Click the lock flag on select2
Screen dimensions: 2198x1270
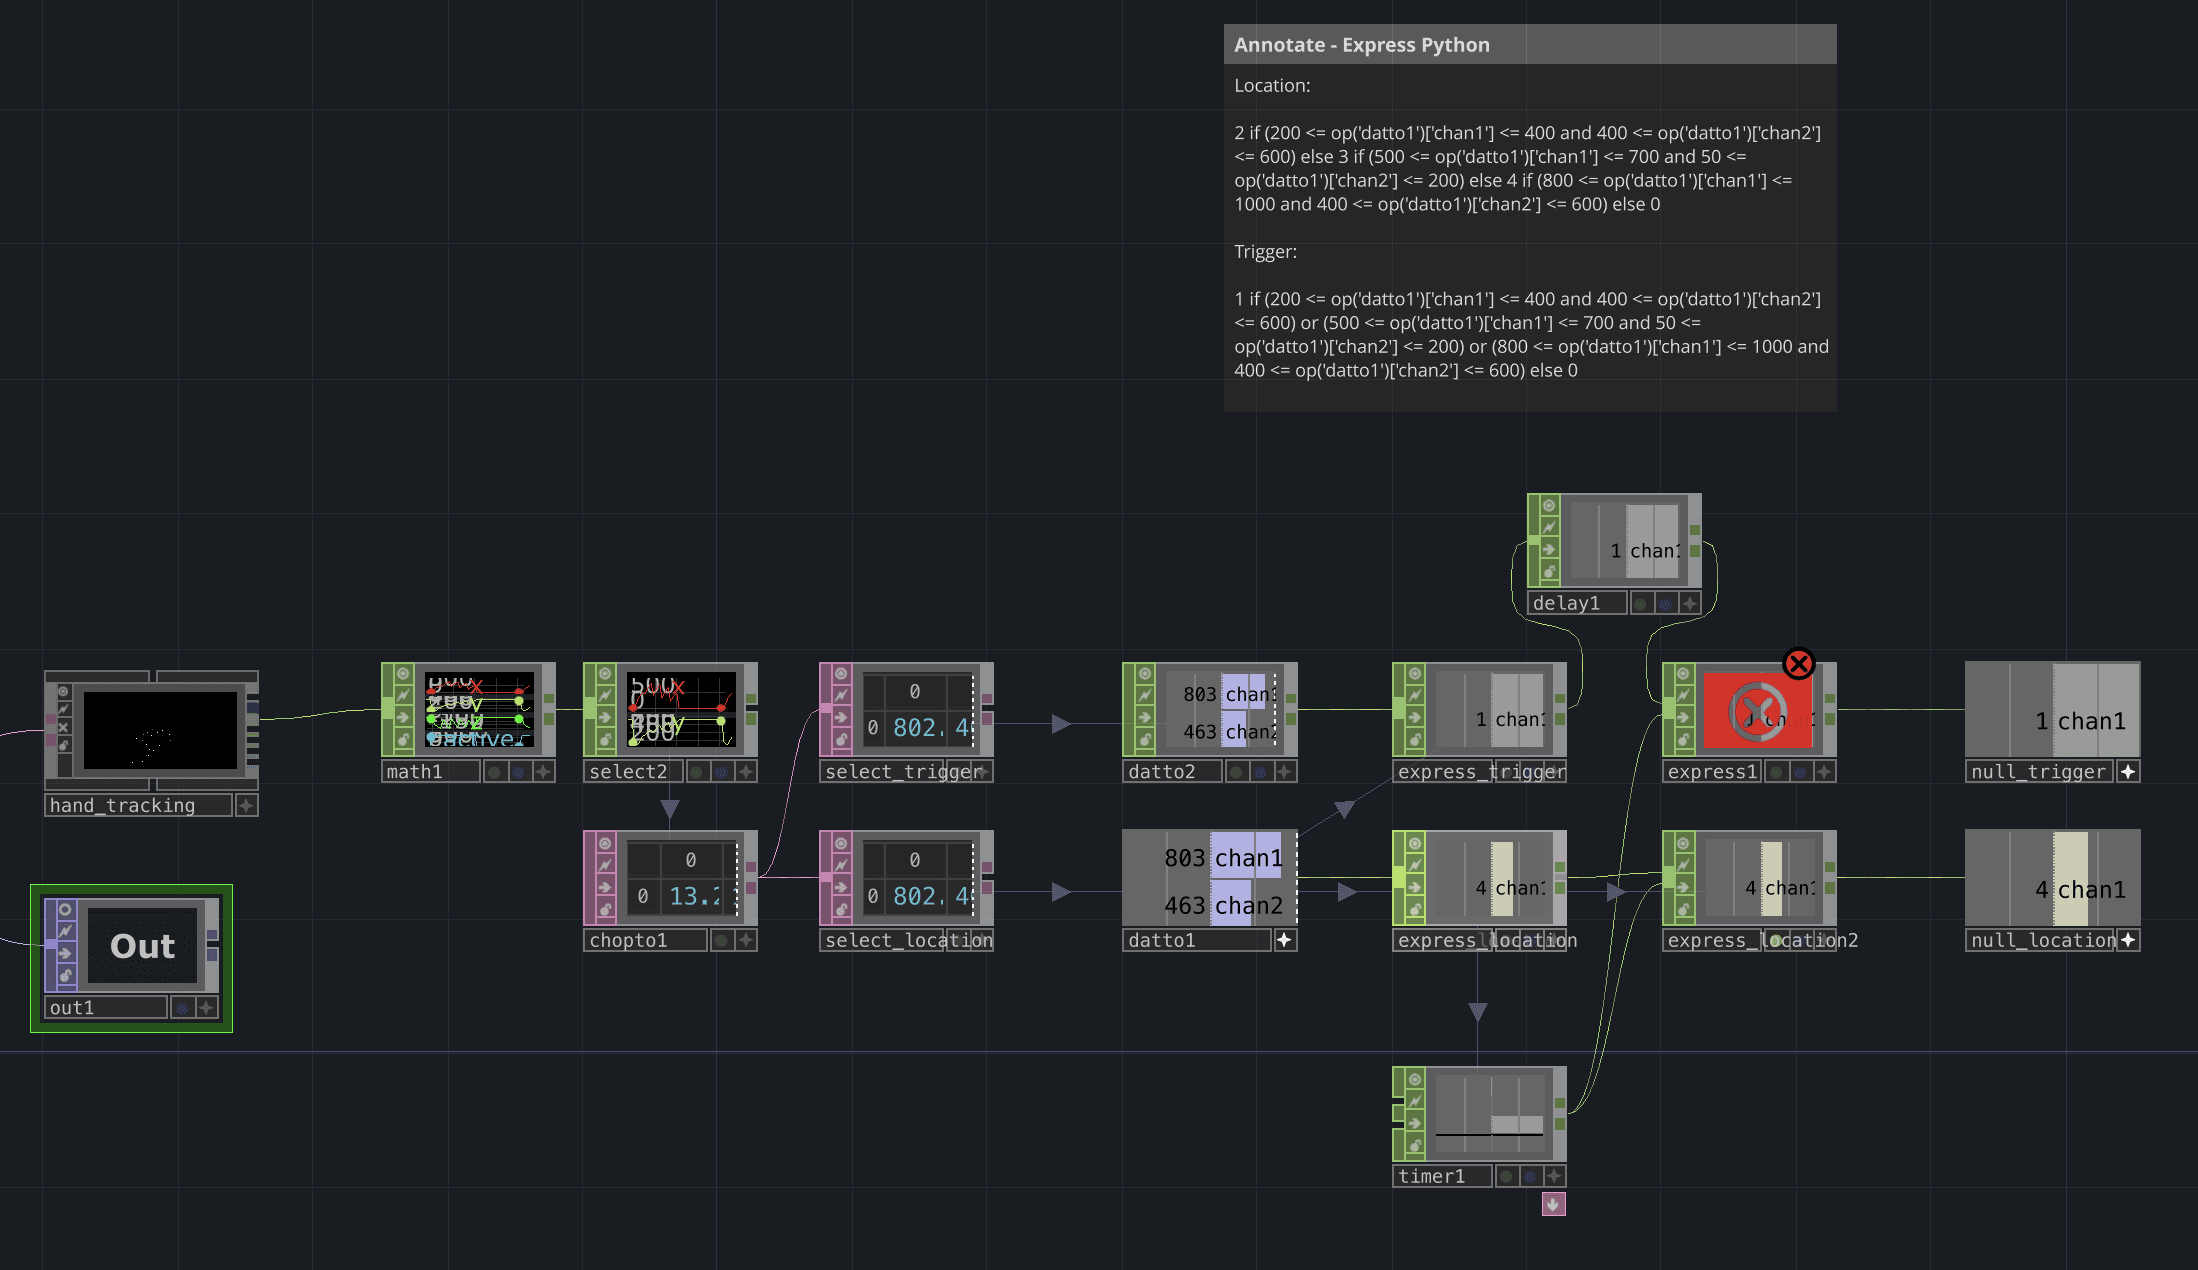pyautogui.click(x=606, y=740)
